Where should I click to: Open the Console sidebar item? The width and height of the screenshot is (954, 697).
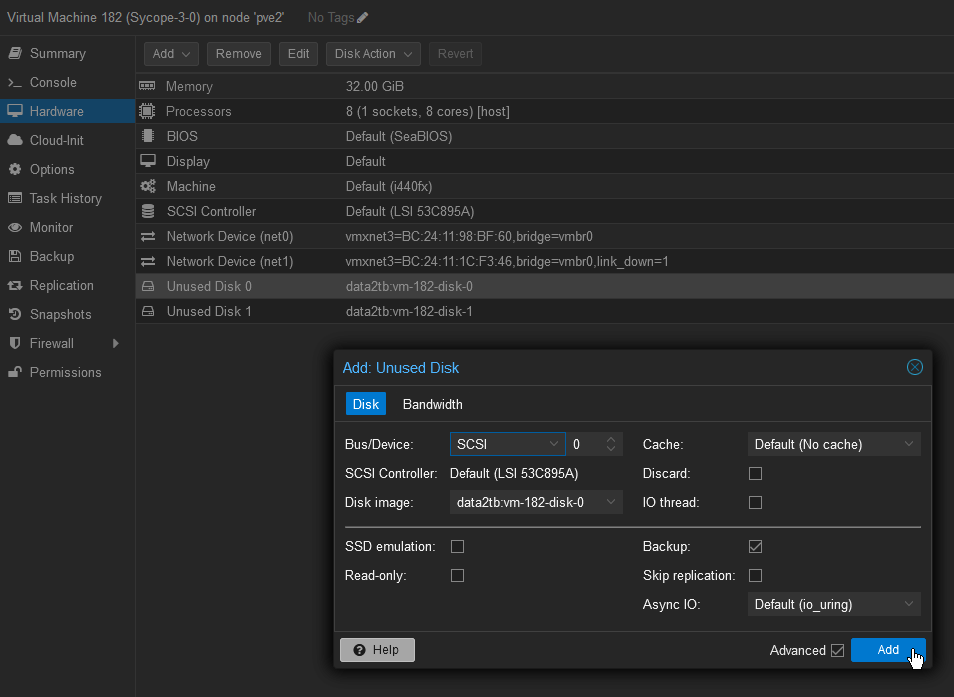point(52,82)
